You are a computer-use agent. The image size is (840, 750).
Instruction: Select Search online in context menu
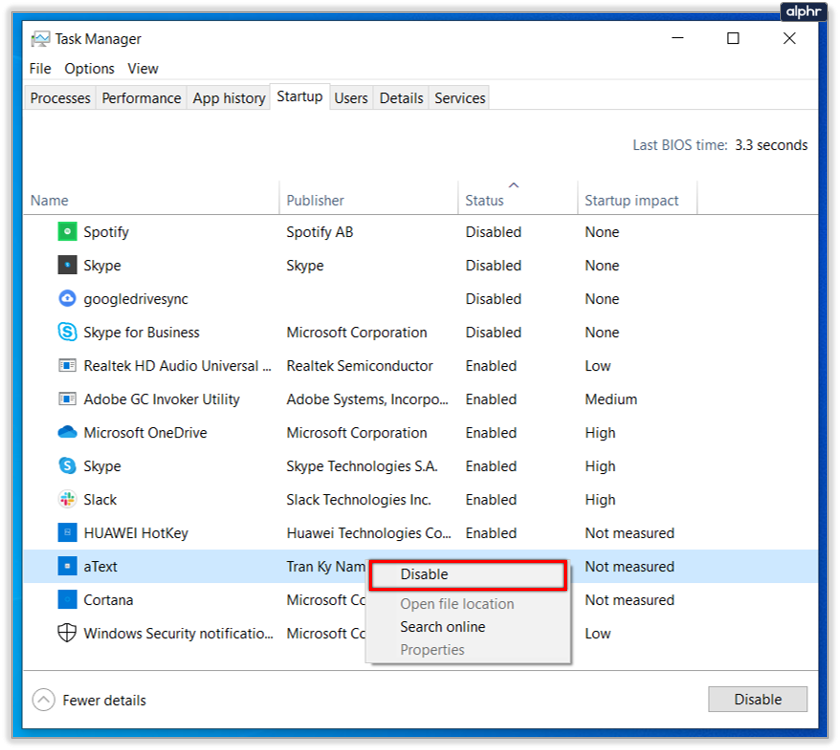pyautogui.click(x=443, y=627)
